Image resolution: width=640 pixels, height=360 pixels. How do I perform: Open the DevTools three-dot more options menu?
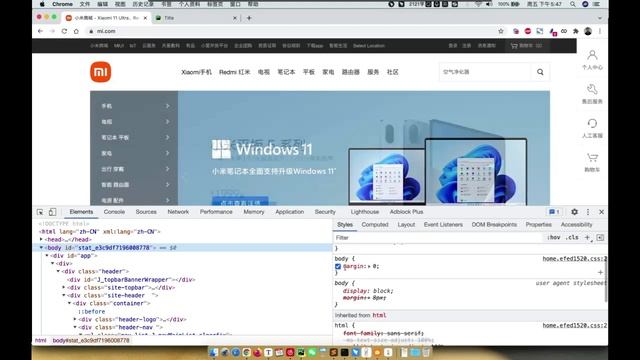588,212
